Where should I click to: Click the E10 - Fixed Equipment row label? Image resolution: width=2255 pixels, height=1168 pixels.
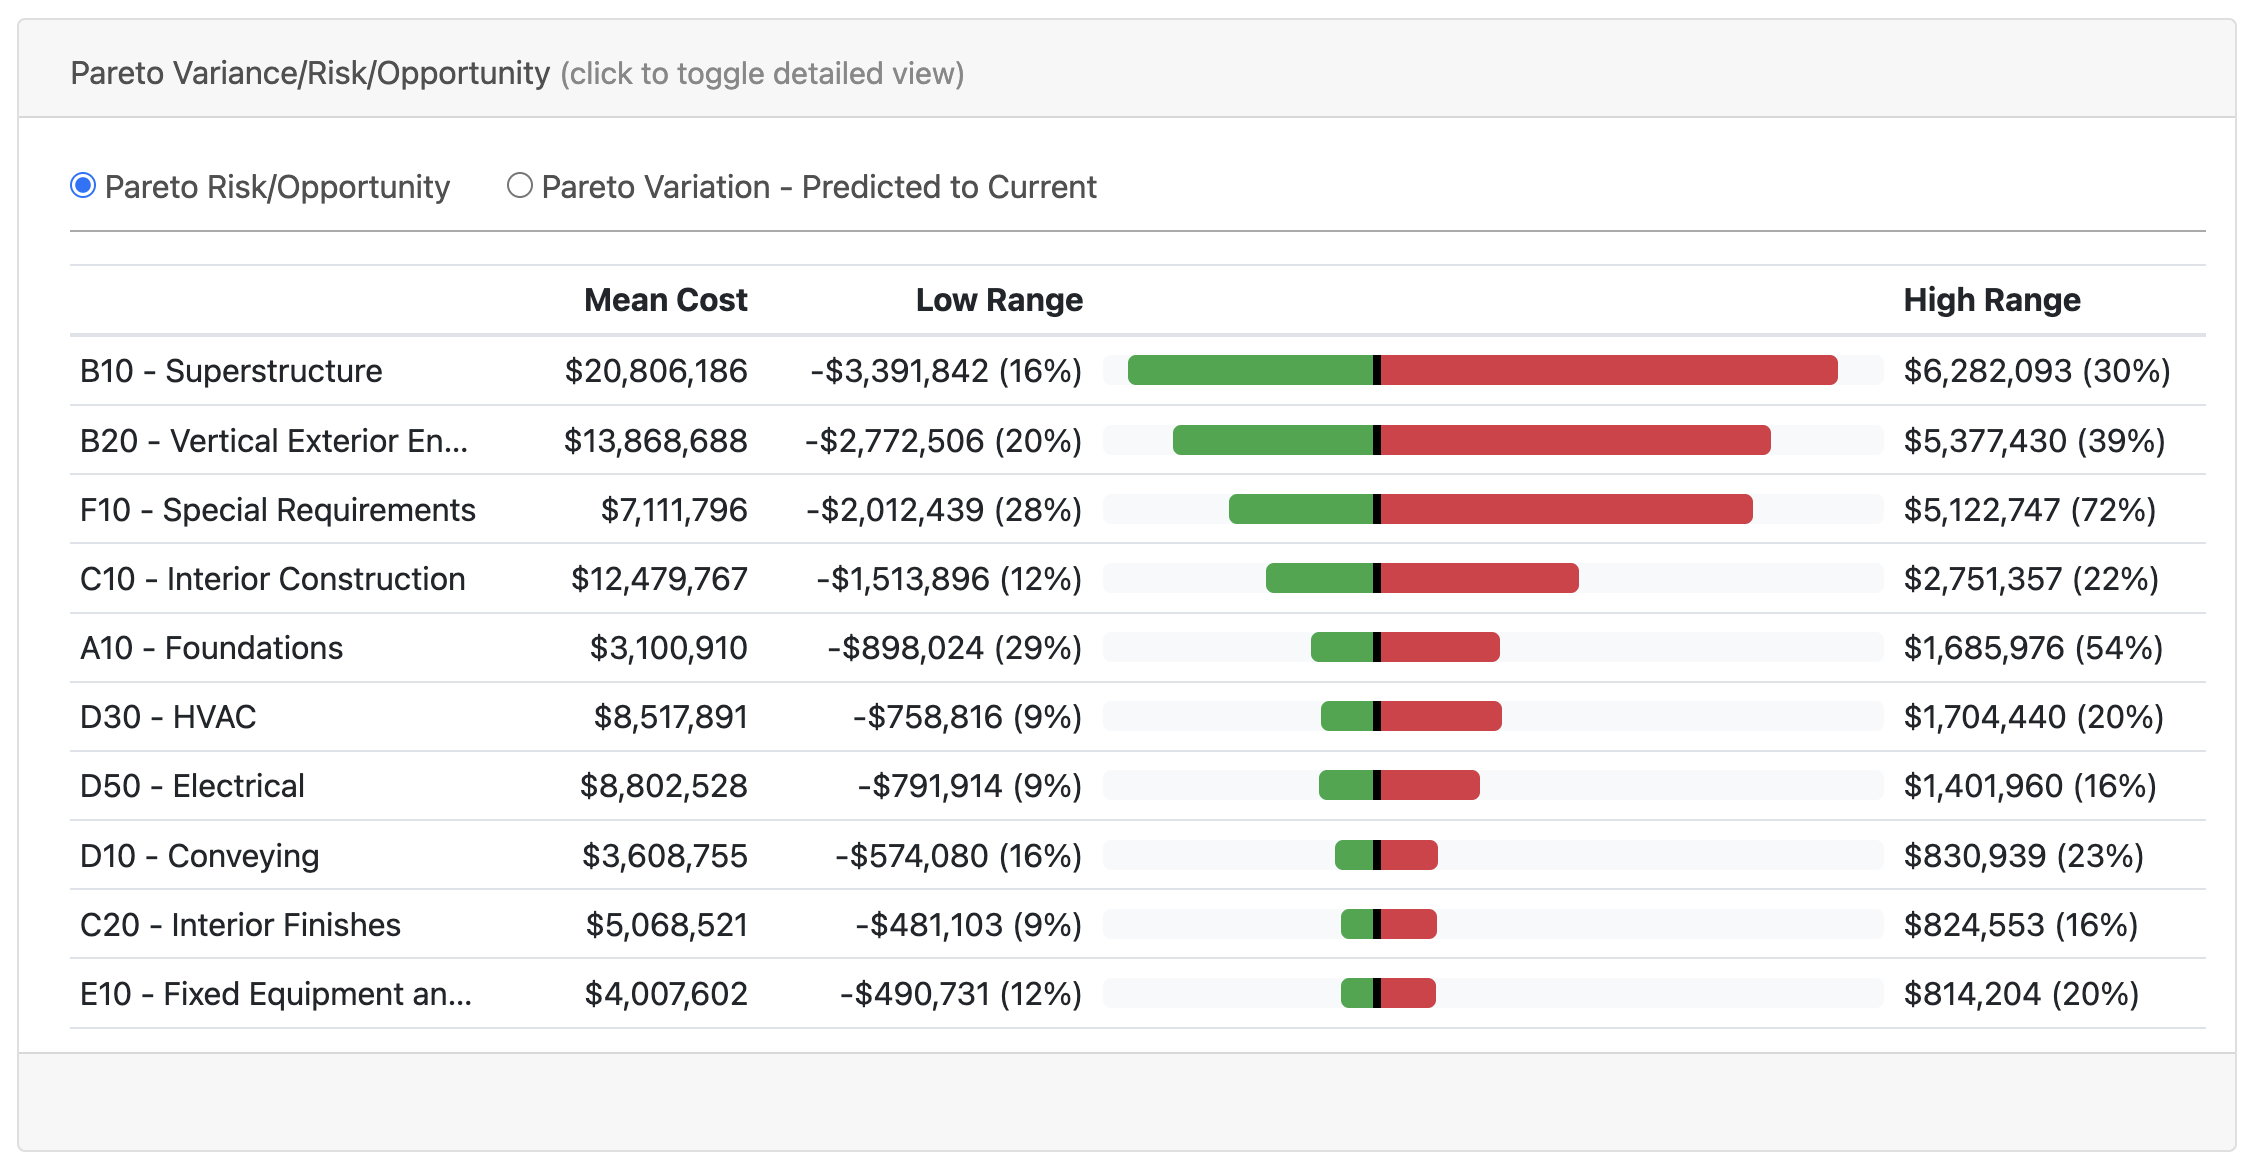tap(275, 994)
